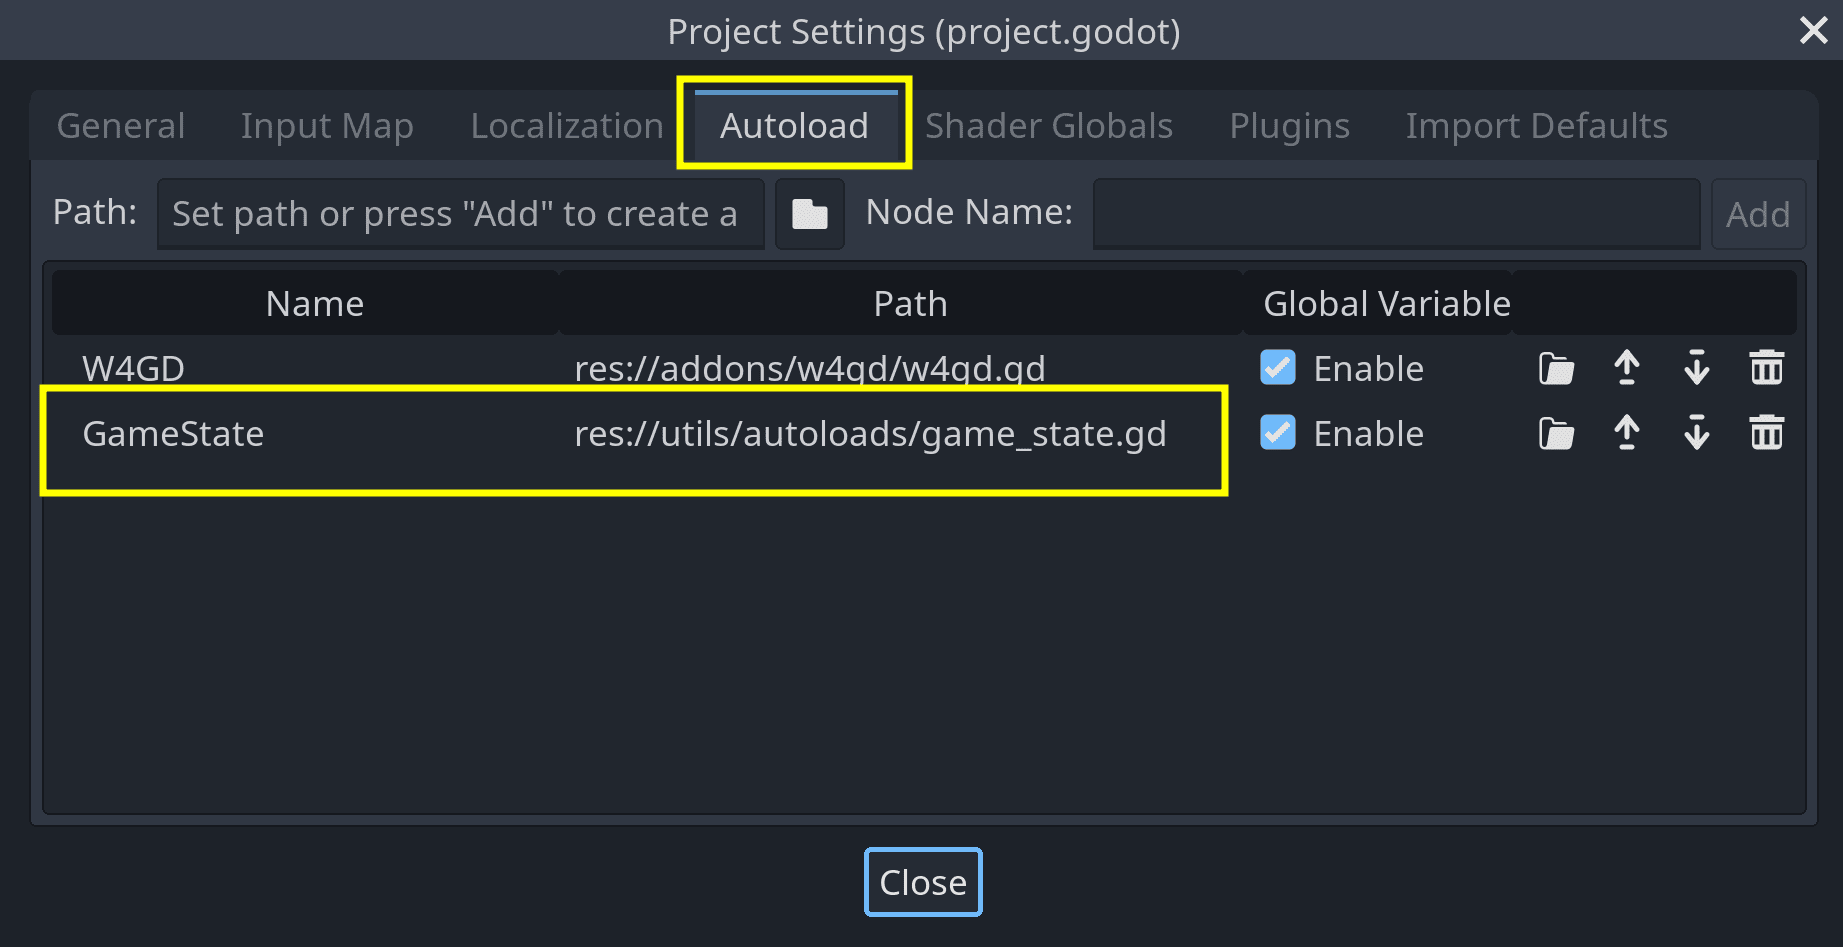Focus the Node Name input field
1843x947 pixels.
pyautogui.click(x=1396, y=213)
